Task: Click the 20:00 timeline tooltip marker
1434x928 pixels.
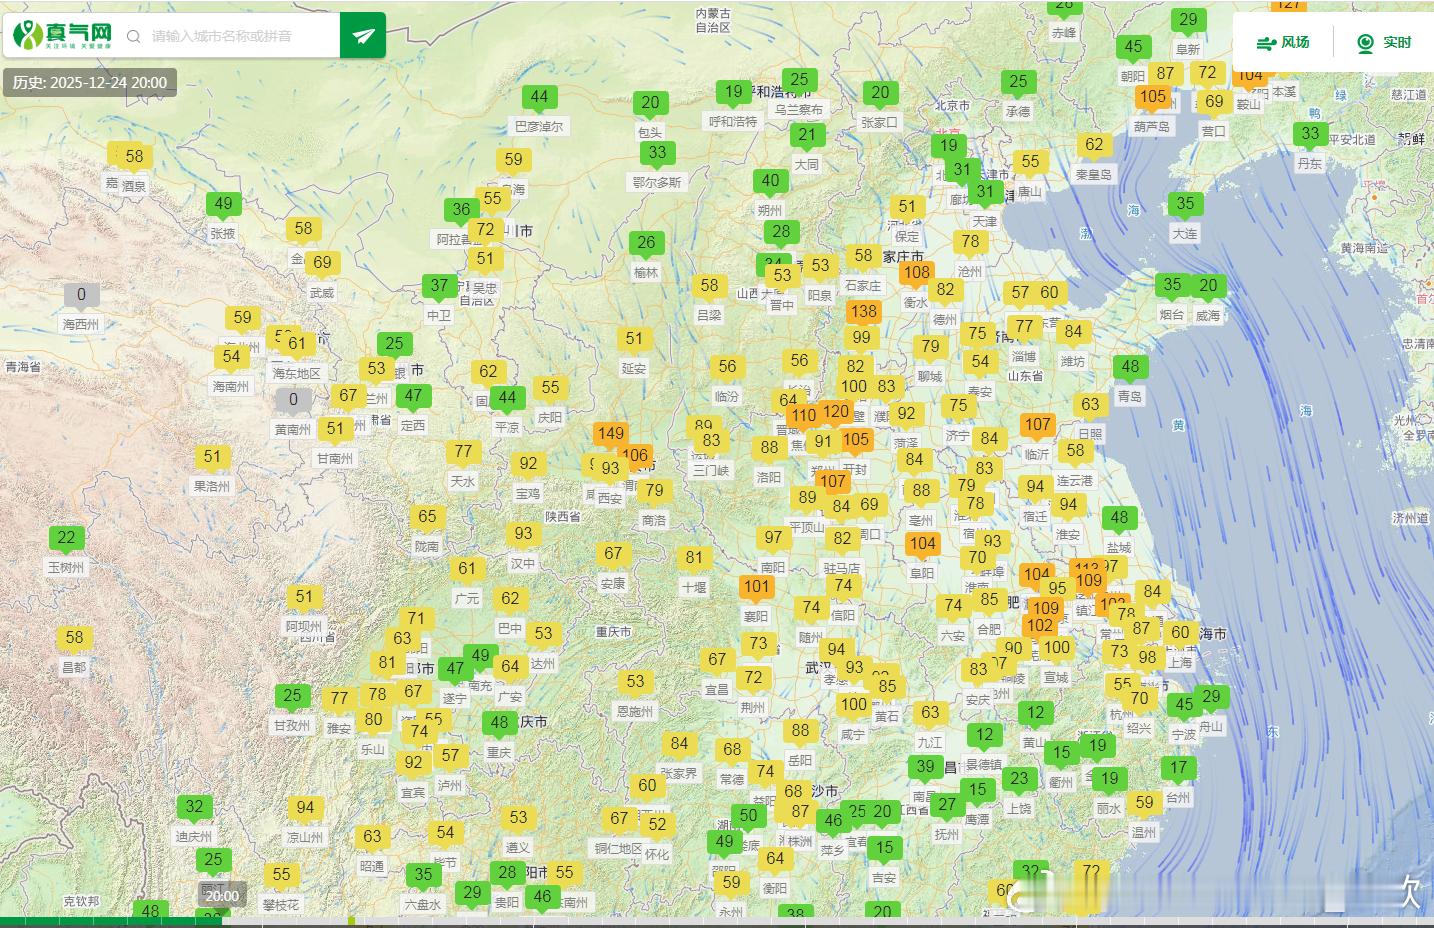Action: point(222,896)
